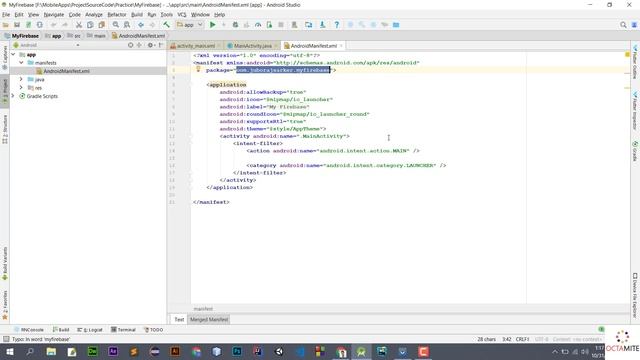Open Unity from taskbar
Screen dimensions: 640x360
coord(279,351)
